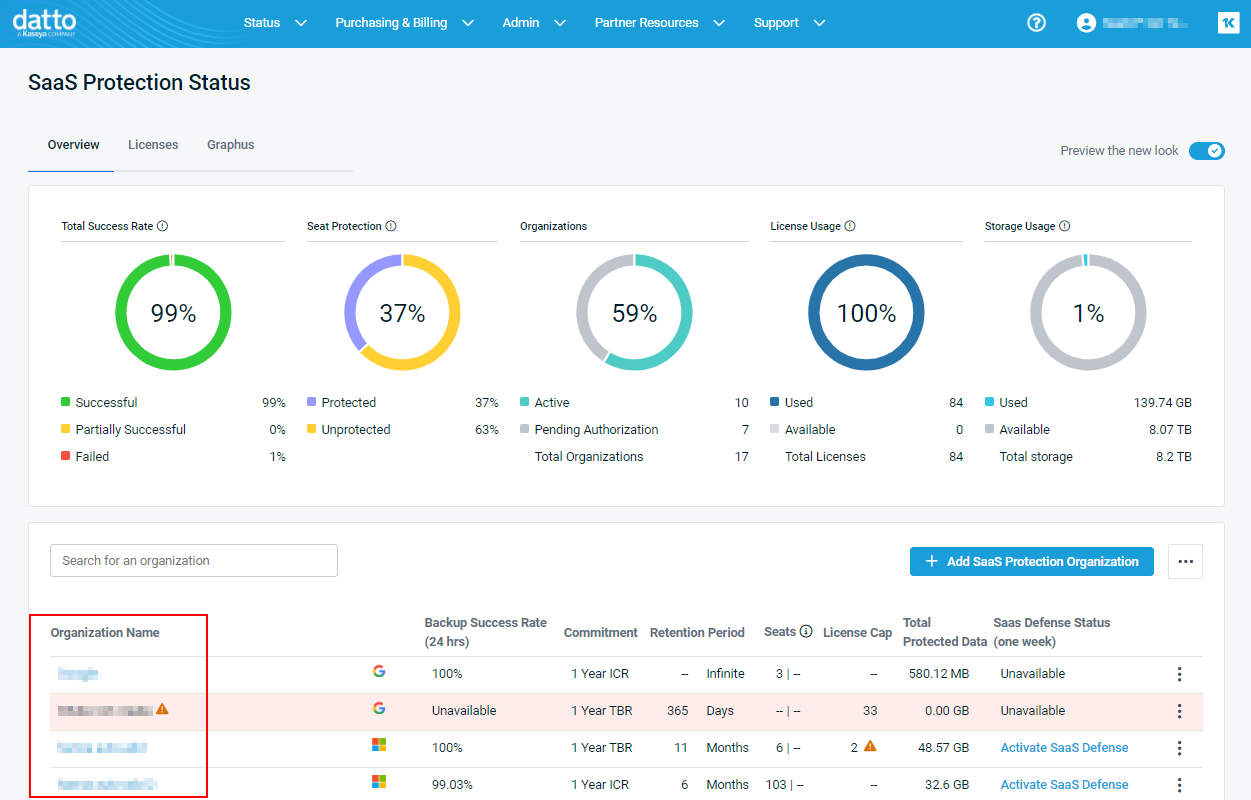
Task: Click the Kaseya K icon in header
Action: coord(1228,22)
